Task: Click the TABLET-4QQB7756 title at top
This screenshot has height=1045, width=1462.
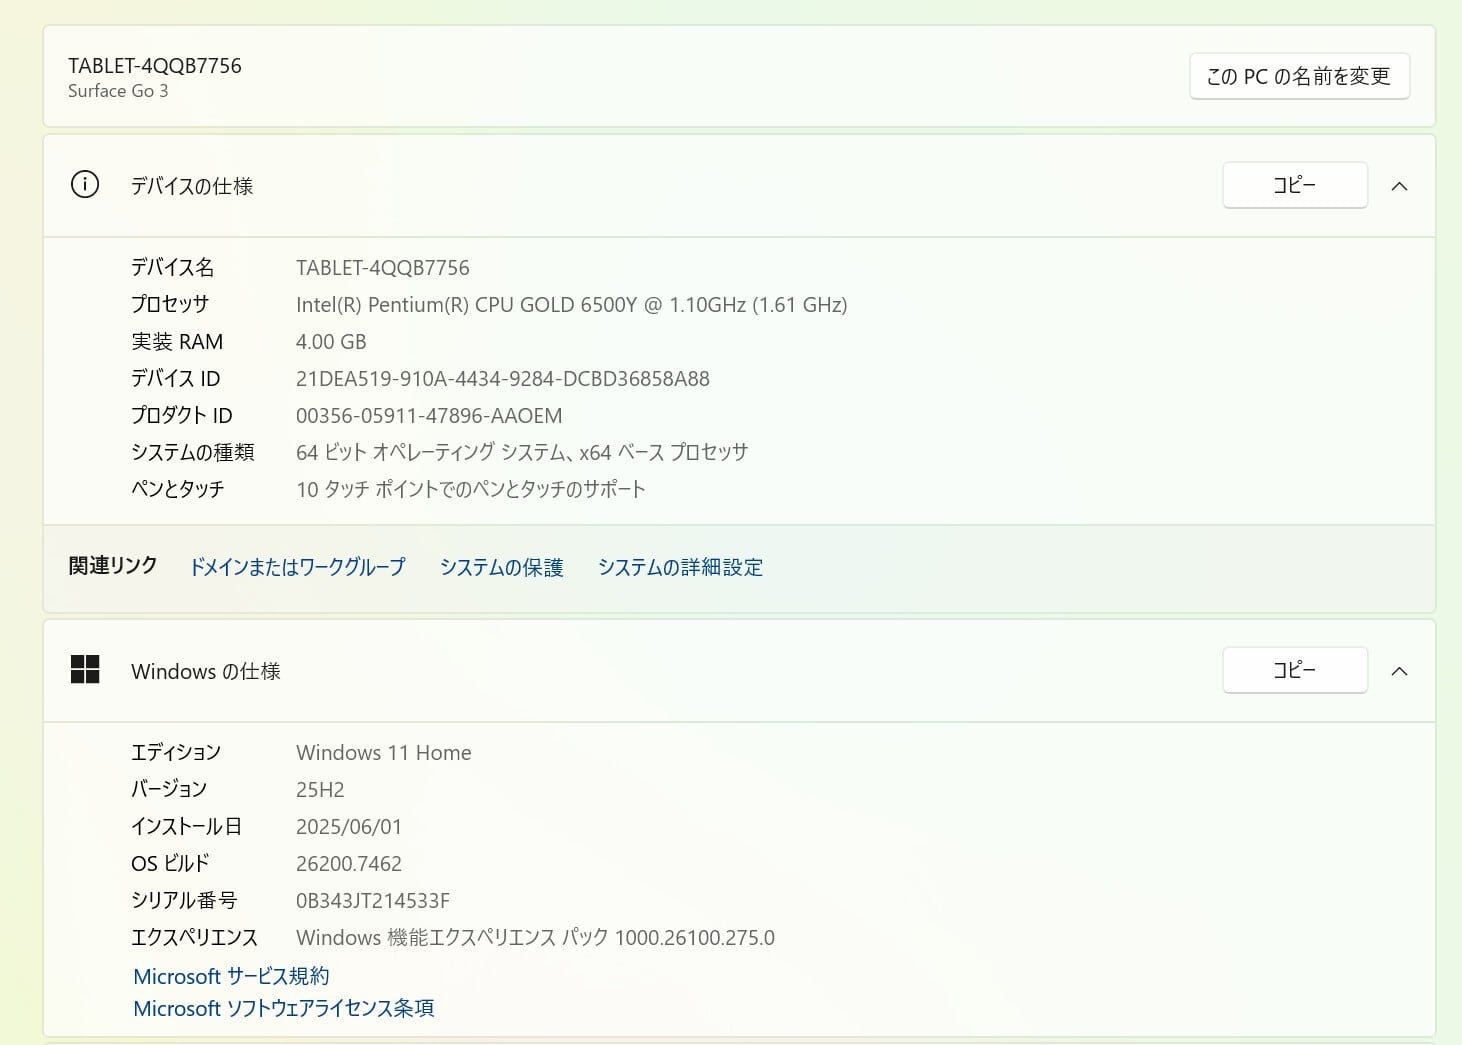Action: (155, 66)
